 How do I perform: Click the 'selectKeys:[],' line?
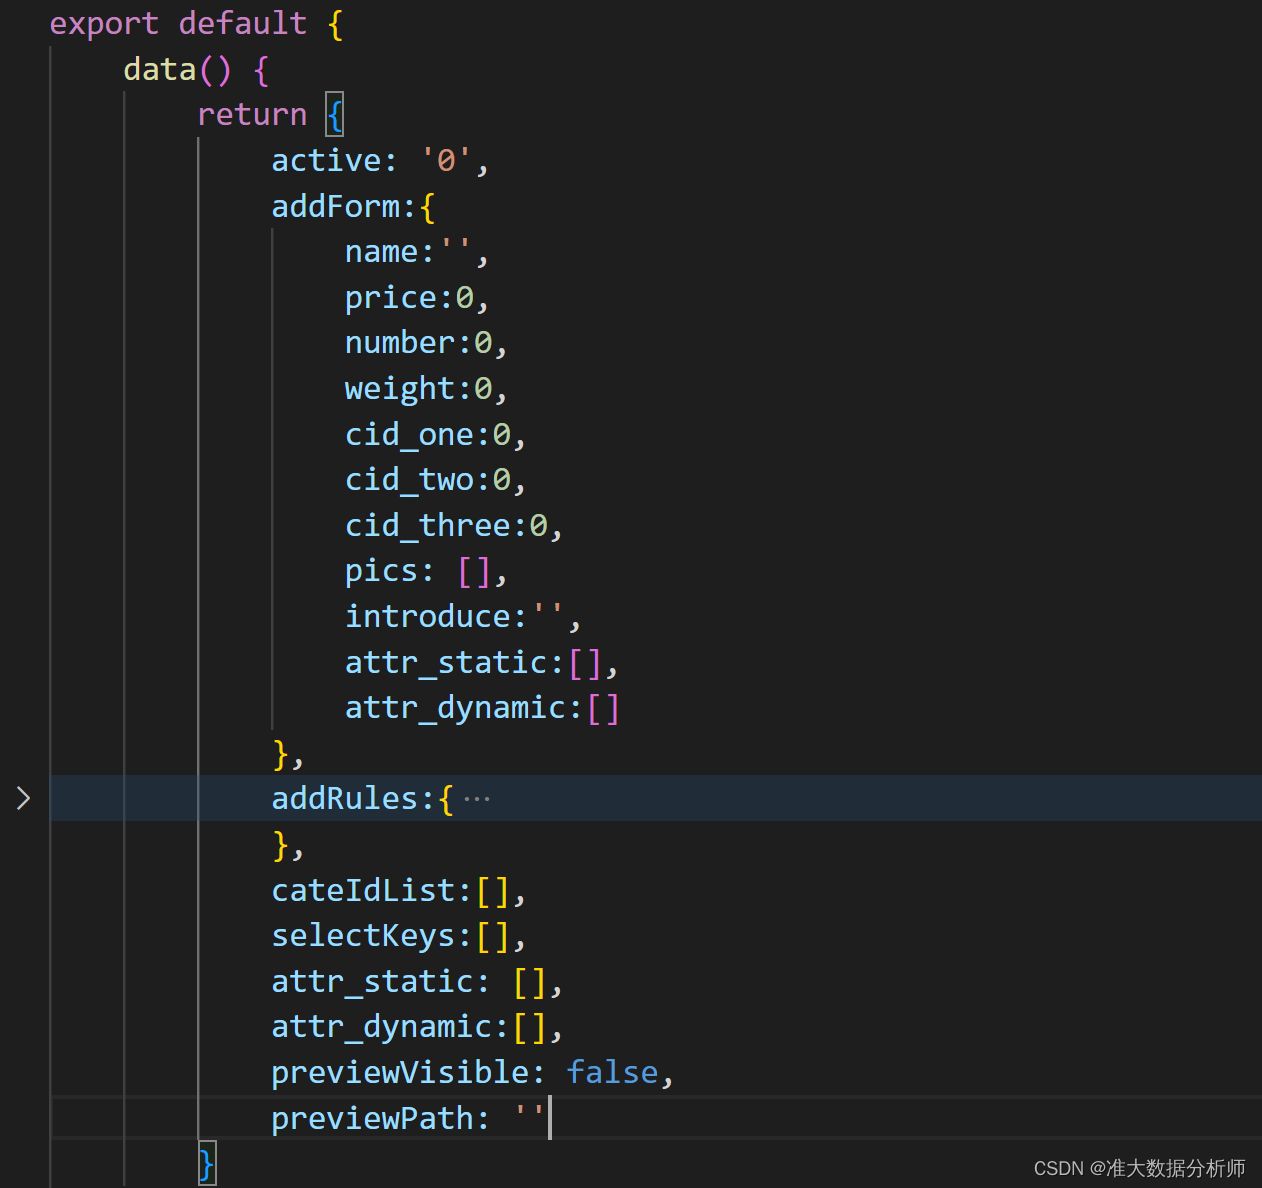coord(399,935)
